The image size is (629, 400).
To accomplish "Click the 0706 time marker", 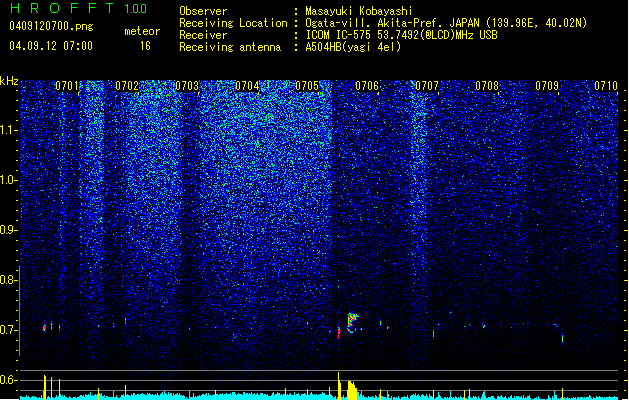I will (x=367, y=86).
